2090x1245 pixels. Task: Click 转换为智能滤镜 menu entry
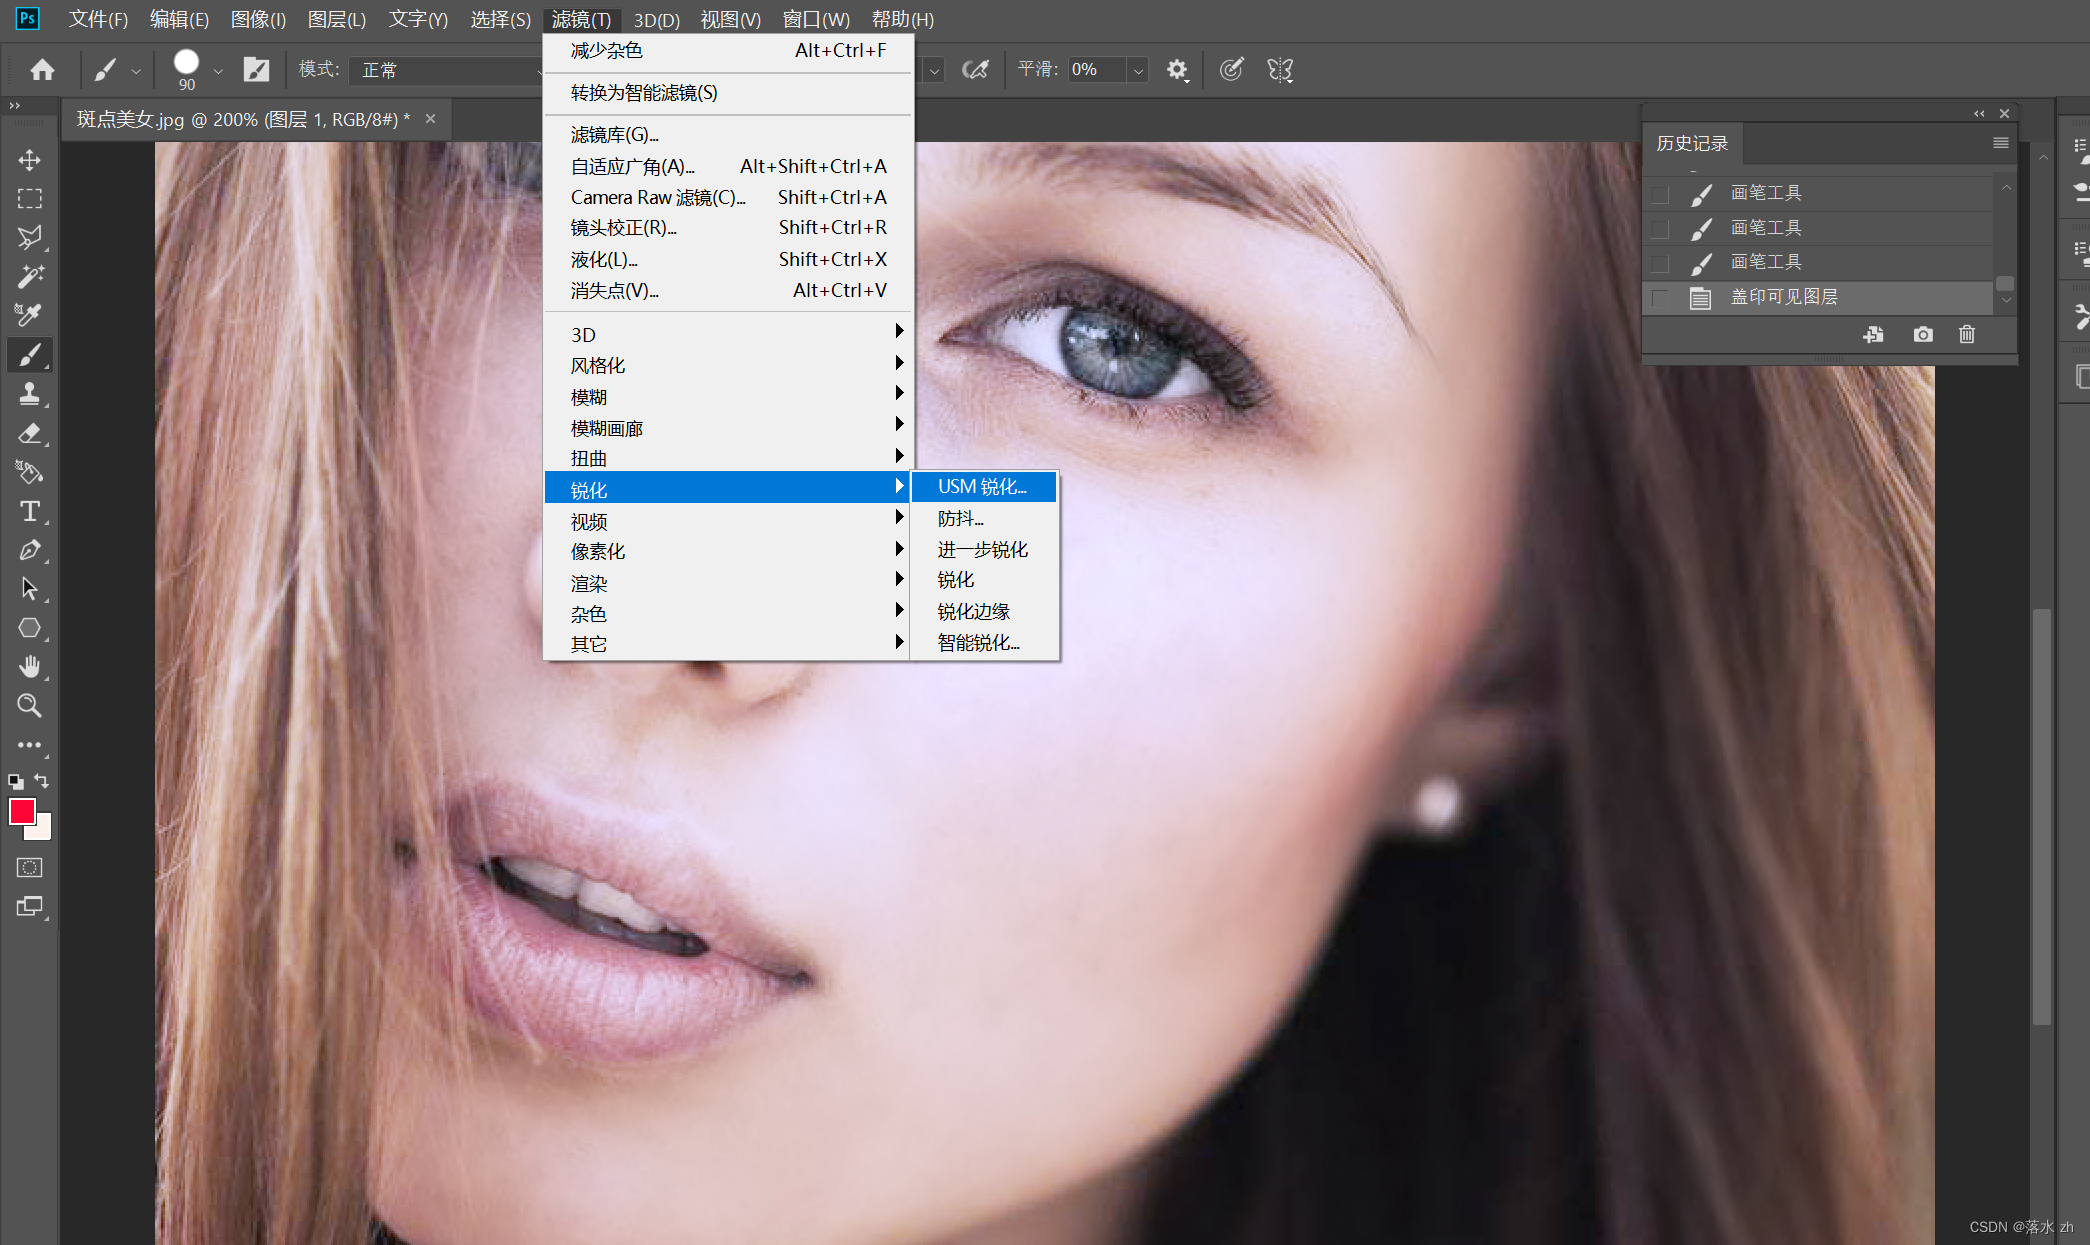click(644, 93)
